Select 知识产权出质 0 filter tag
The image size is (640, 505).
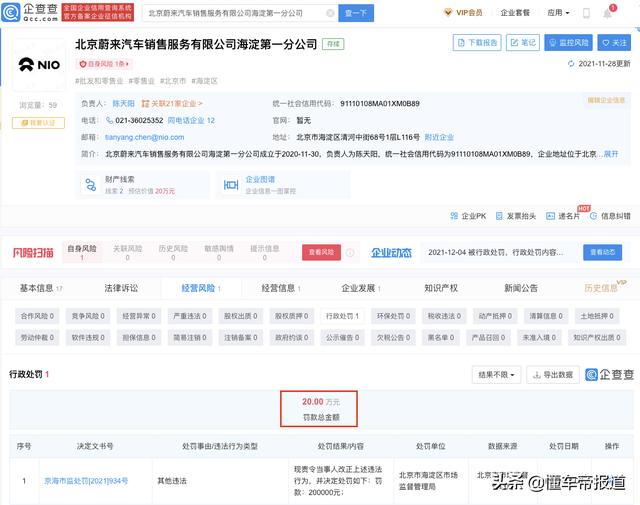coord(597,338)
